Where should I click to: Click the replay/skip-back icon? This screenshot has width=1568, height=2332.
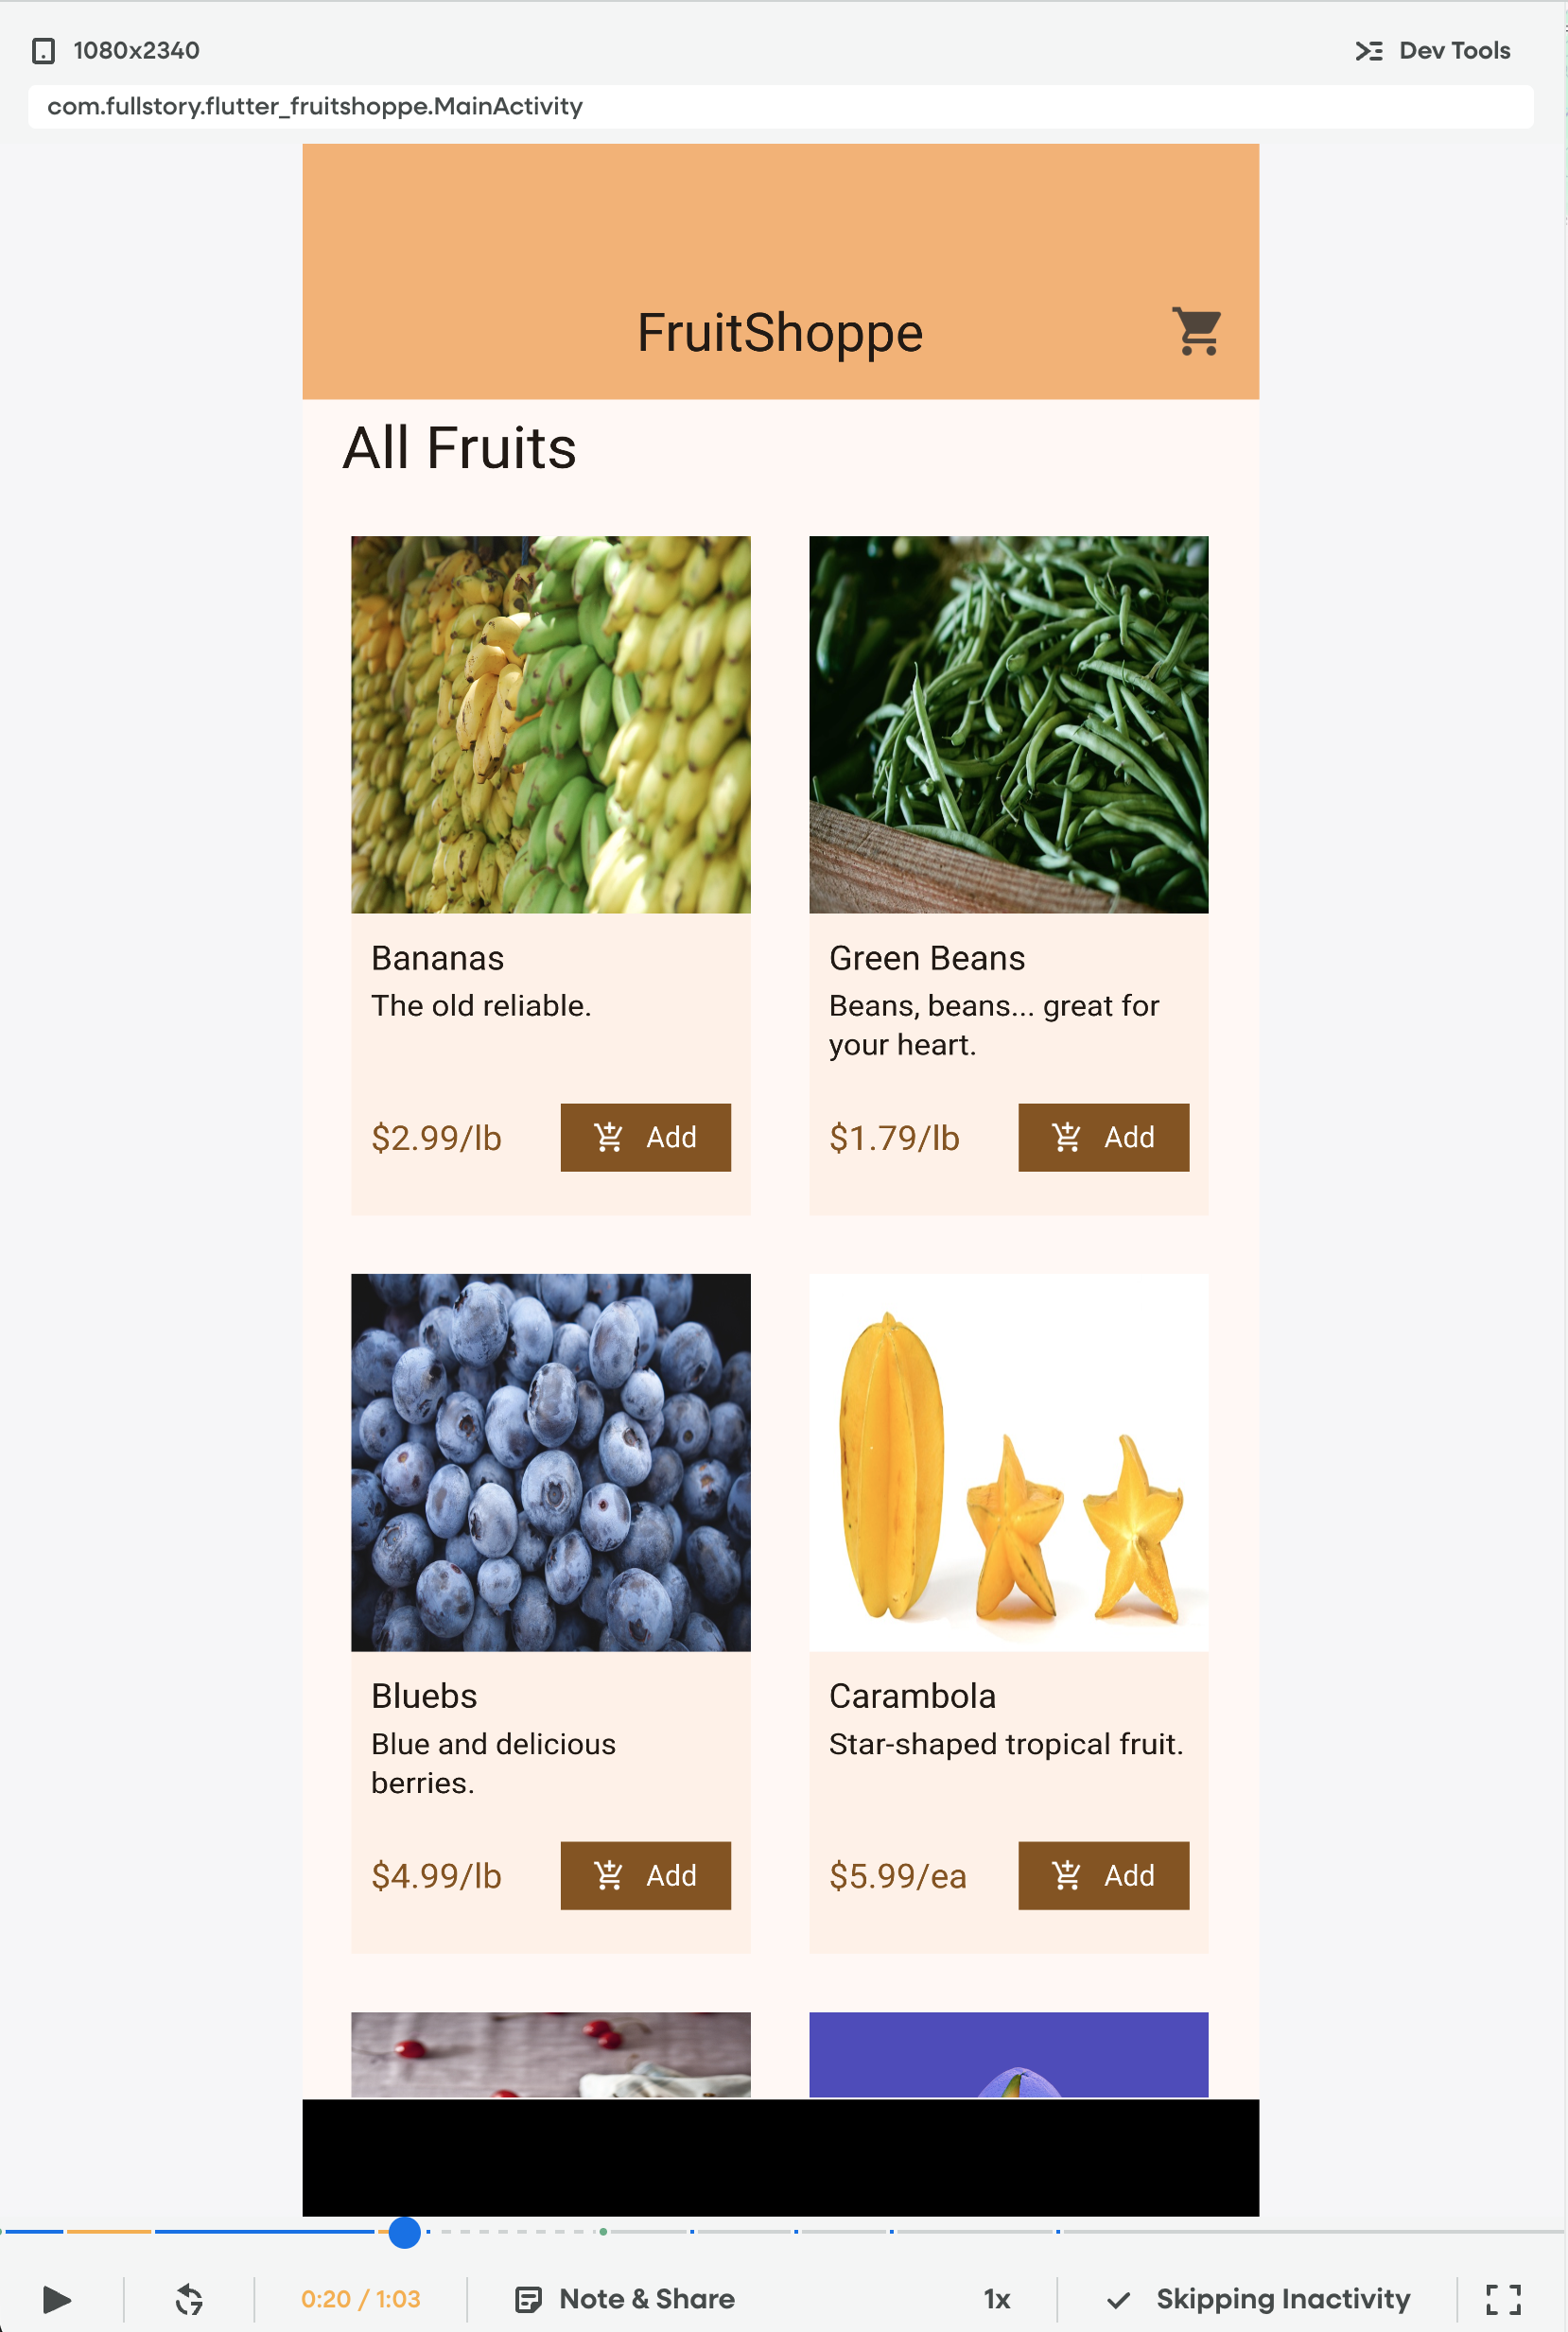pyautogui.click(x=189, y=2299)
